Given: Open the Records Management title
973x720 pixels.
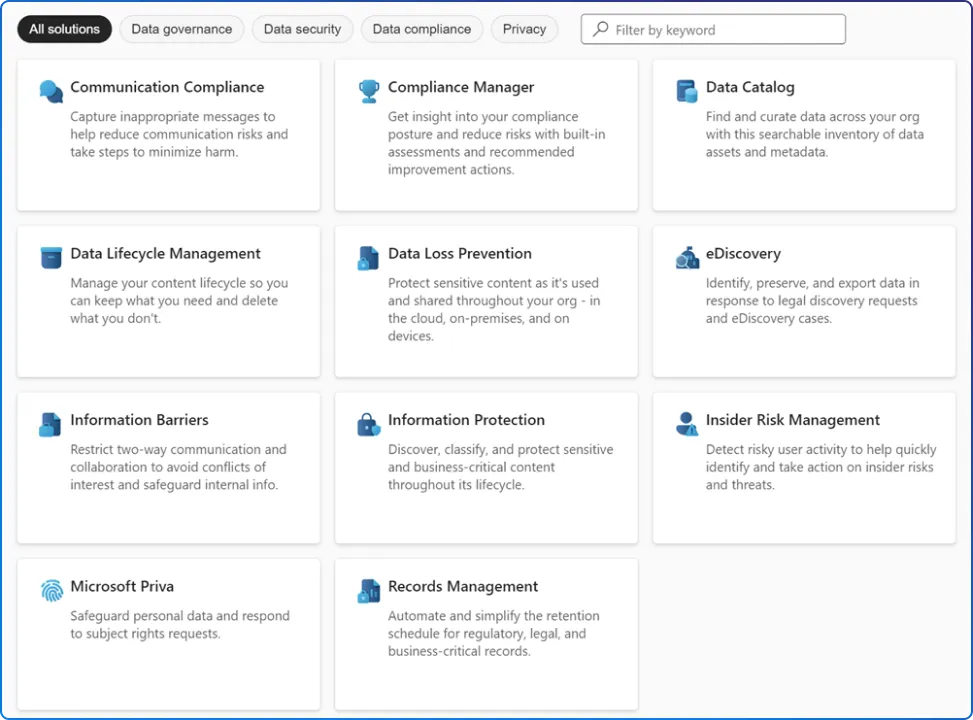Looking at the screenshot, I should (x=463, y=587).
